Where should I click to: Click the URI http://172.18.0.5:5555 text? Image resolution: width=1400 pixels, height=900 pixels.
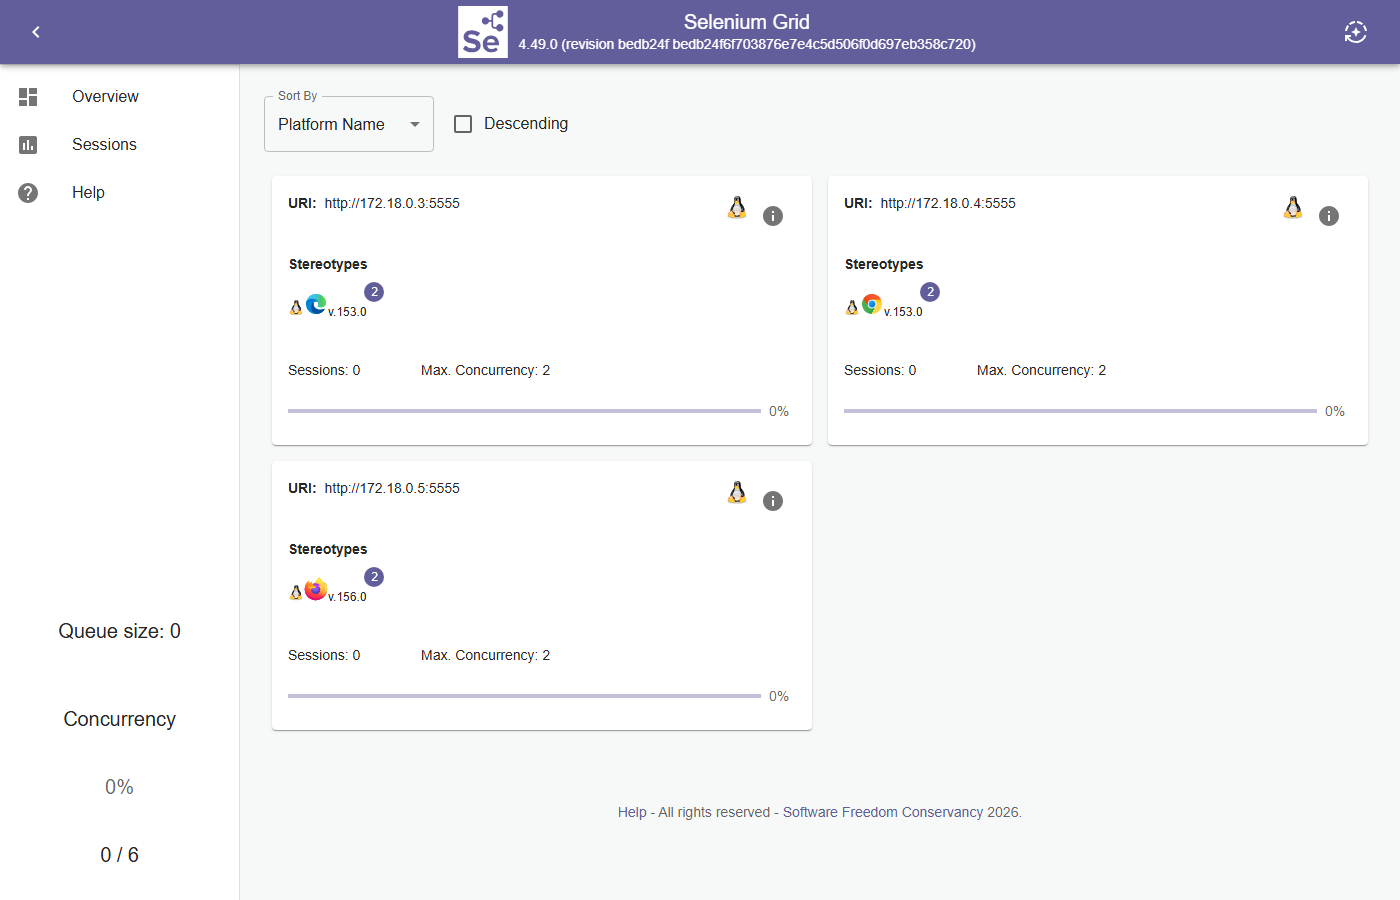[392, 488]
